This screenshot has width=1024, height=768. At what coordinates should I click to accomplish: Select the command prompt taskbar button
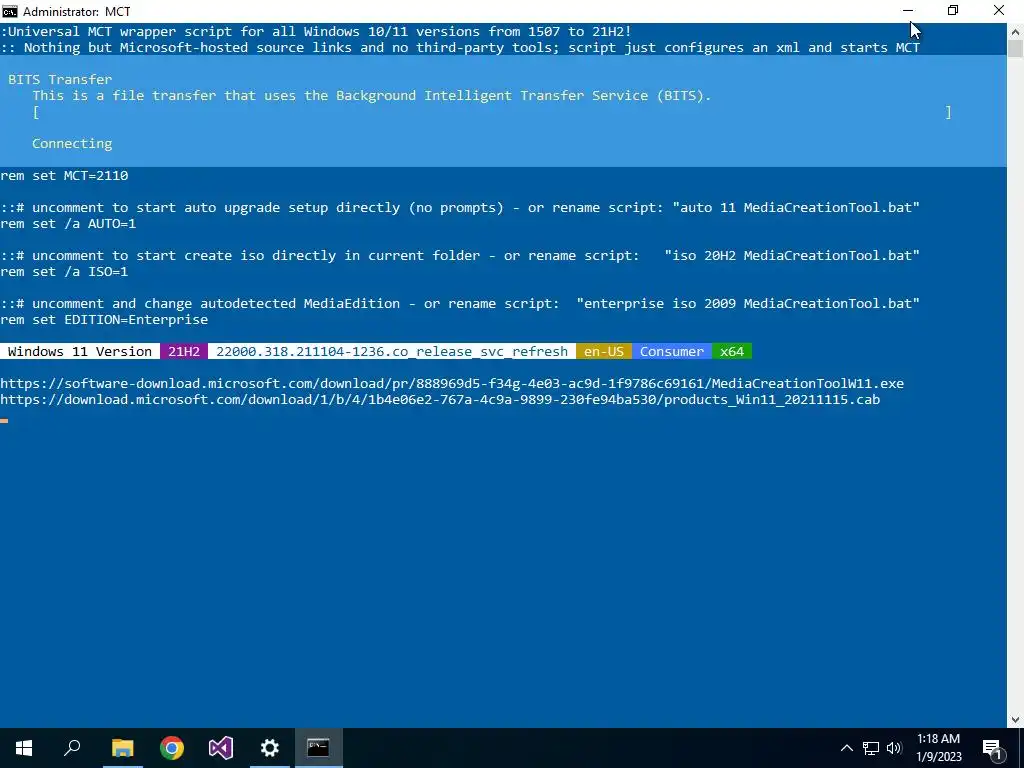tap(319, 748)
